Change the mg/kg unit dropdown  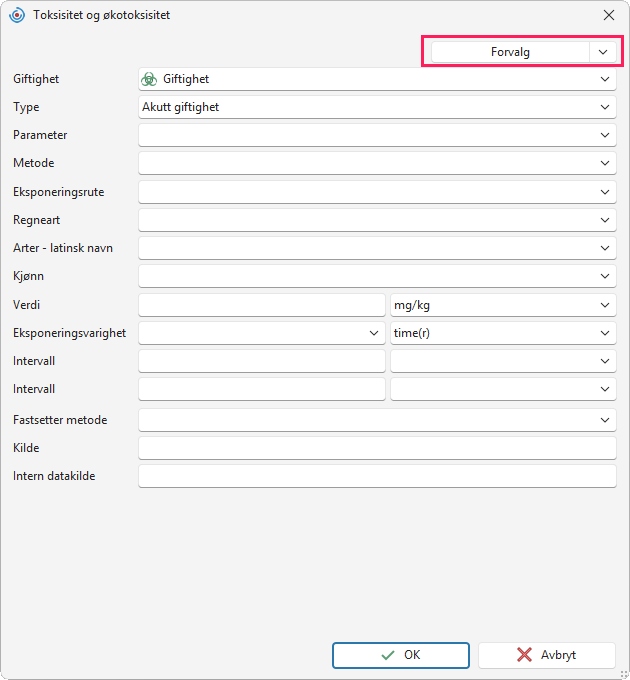pyautogui.click(x=503, y=305)
